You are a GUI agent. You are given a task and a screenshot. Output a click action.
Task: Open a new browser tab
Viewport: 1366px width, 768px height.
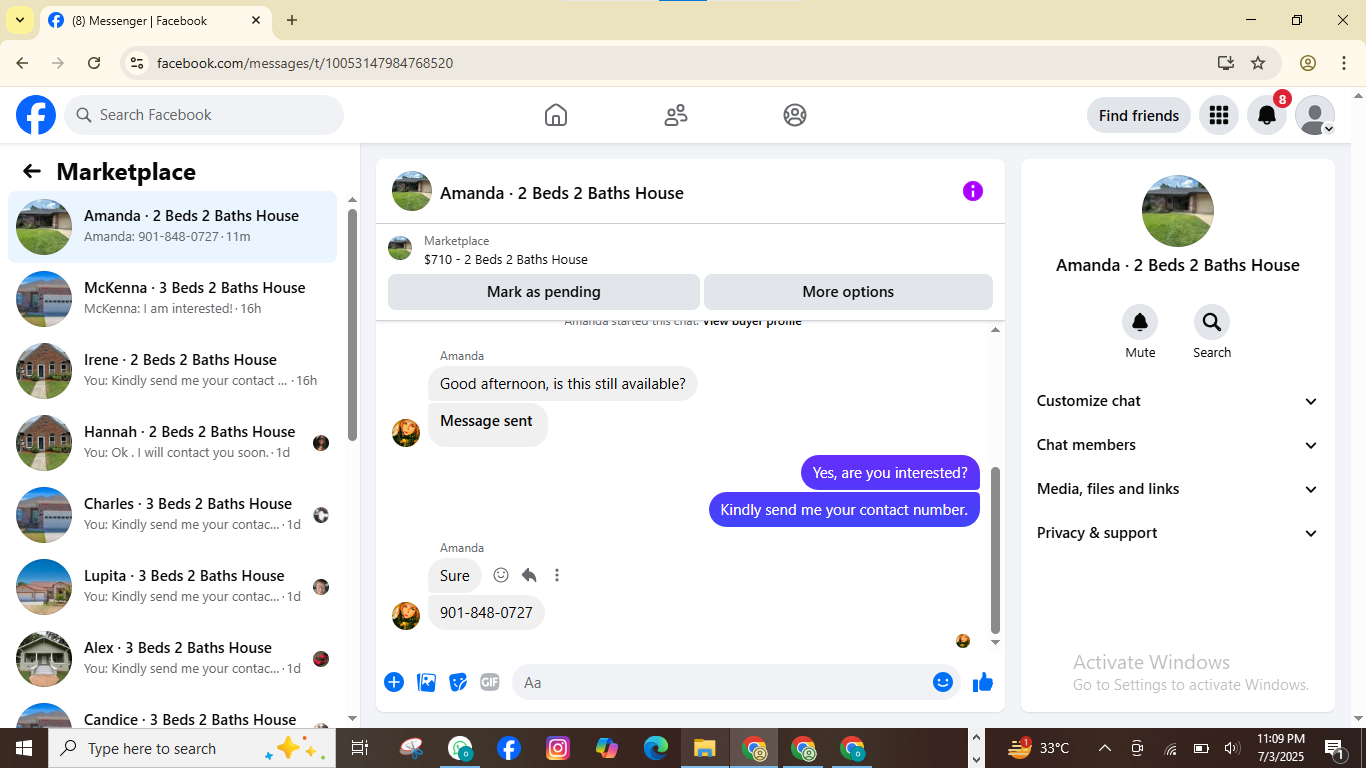coord(292,20)
